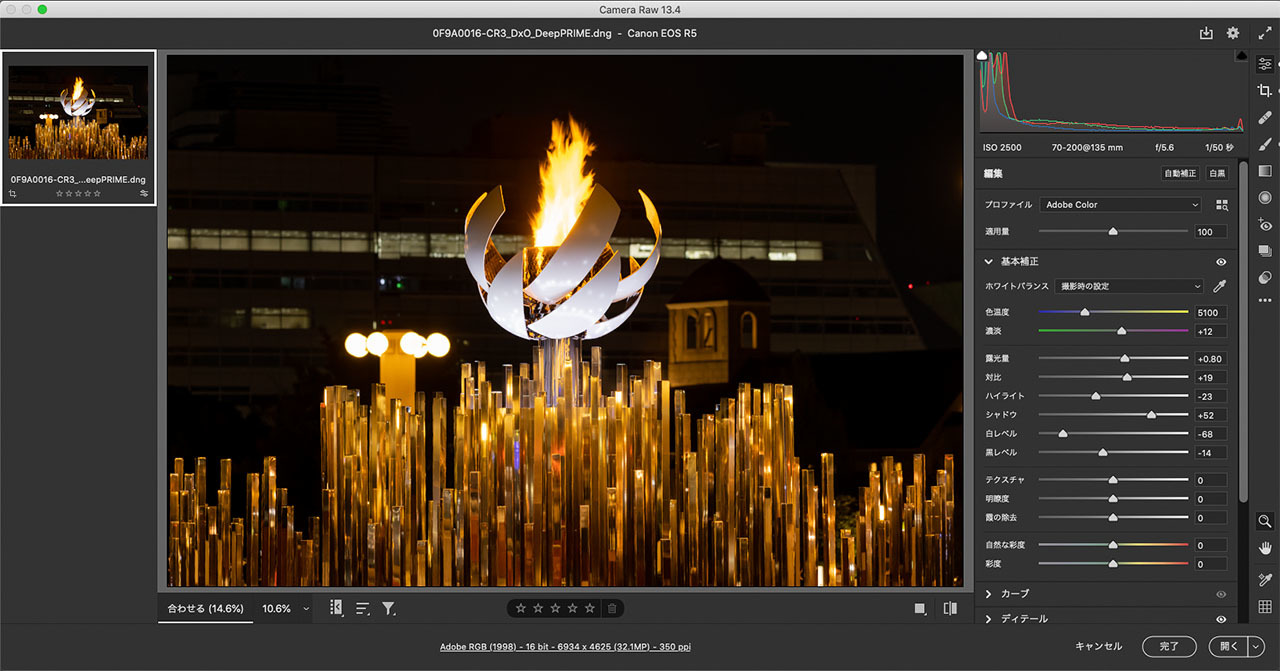Select the Red Eye removal tool

[x=1265, y=225]
